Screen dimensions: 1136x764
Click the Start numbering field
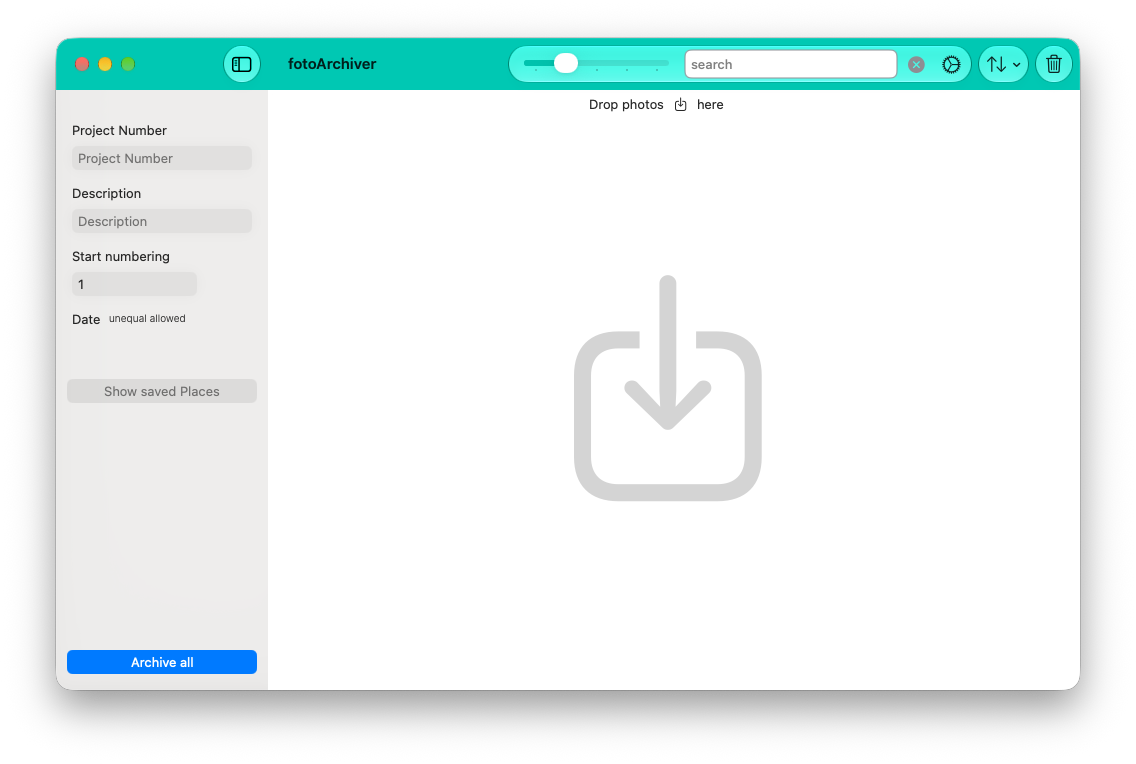point(134,285)
